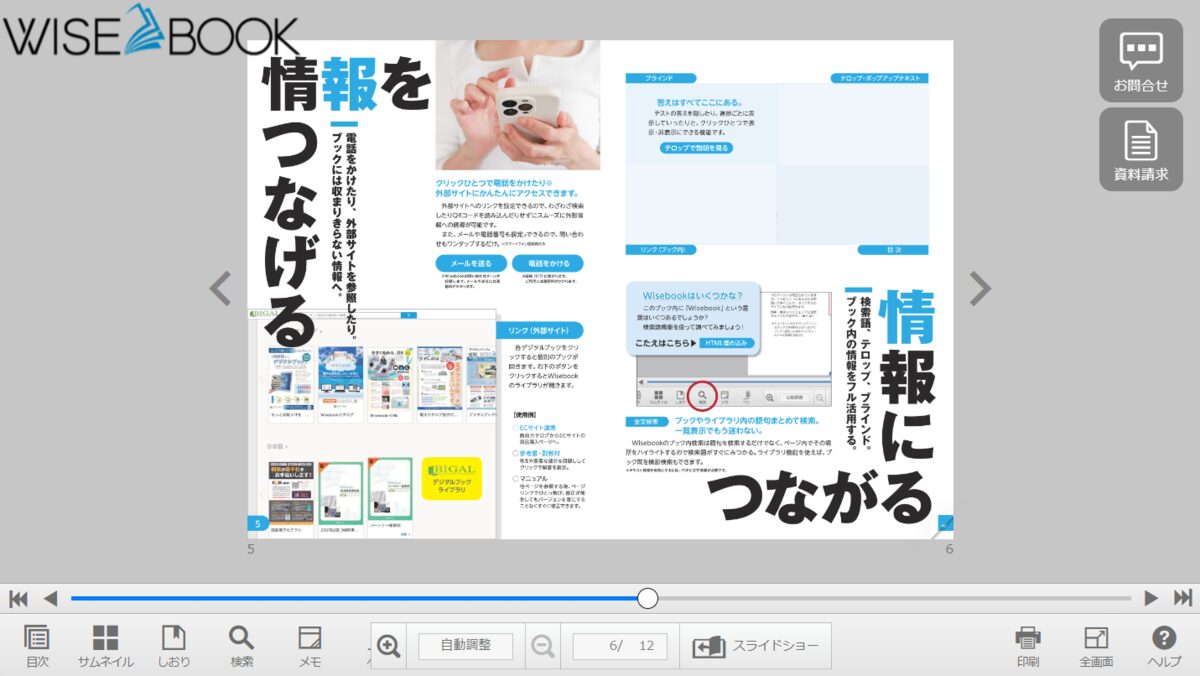Click the リンク (外部サイト) label

pyautogui.click(x=539, y=331)
